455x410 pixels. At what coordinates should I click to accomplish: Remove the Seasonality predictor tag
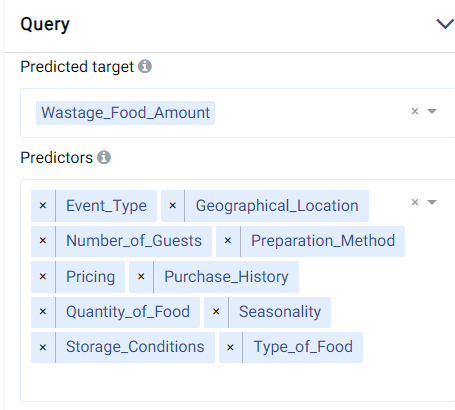216,312
